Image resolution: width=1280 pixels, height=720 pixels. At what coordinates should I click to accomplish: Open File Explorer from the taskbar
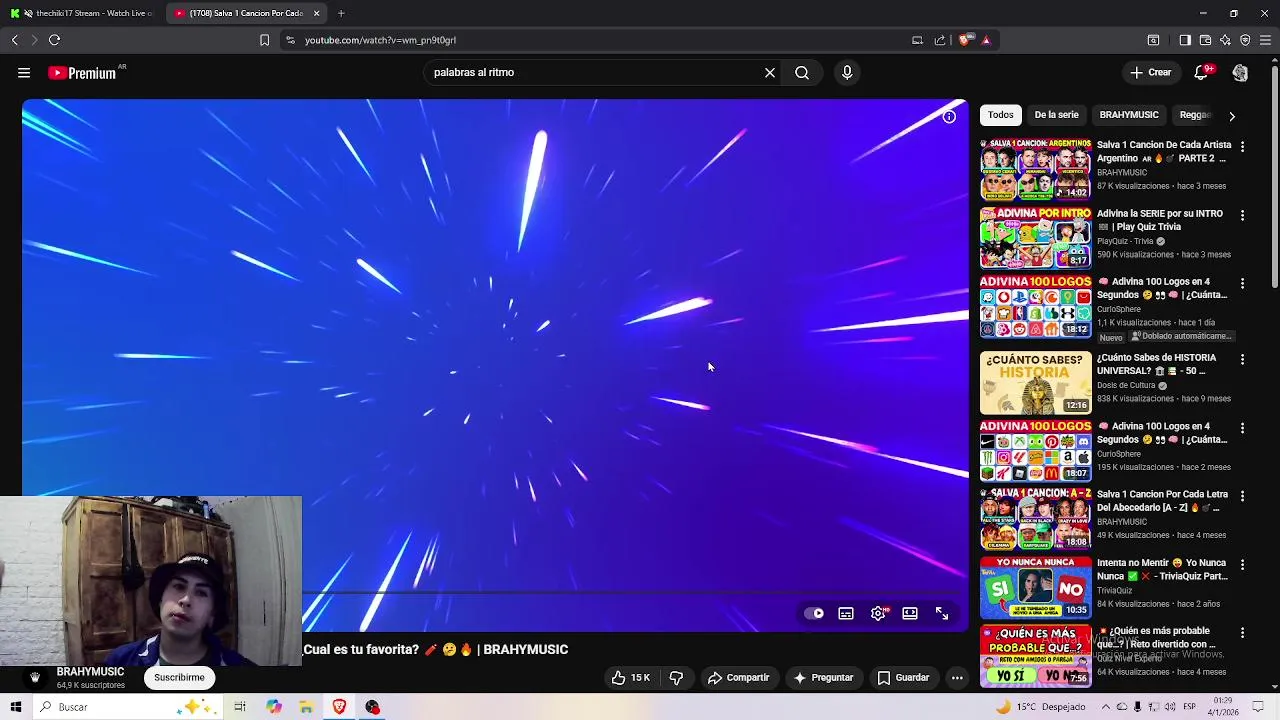pyautogui.click(x=306, y=707)
